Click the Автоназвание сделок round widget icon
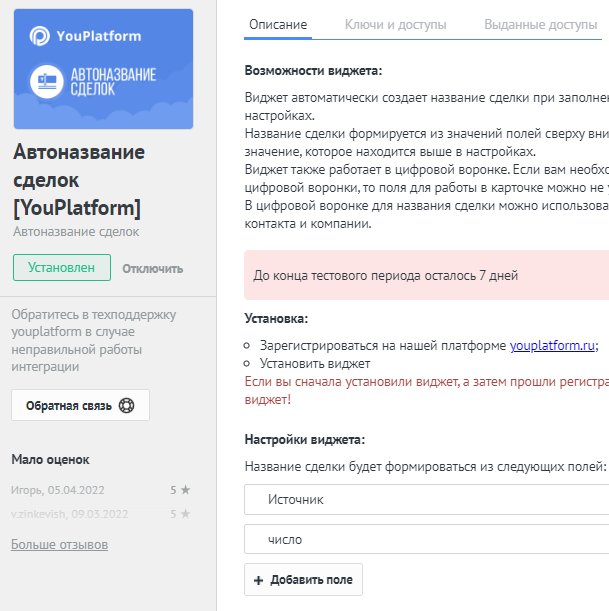Screen dimensions: 609x611 47,81
